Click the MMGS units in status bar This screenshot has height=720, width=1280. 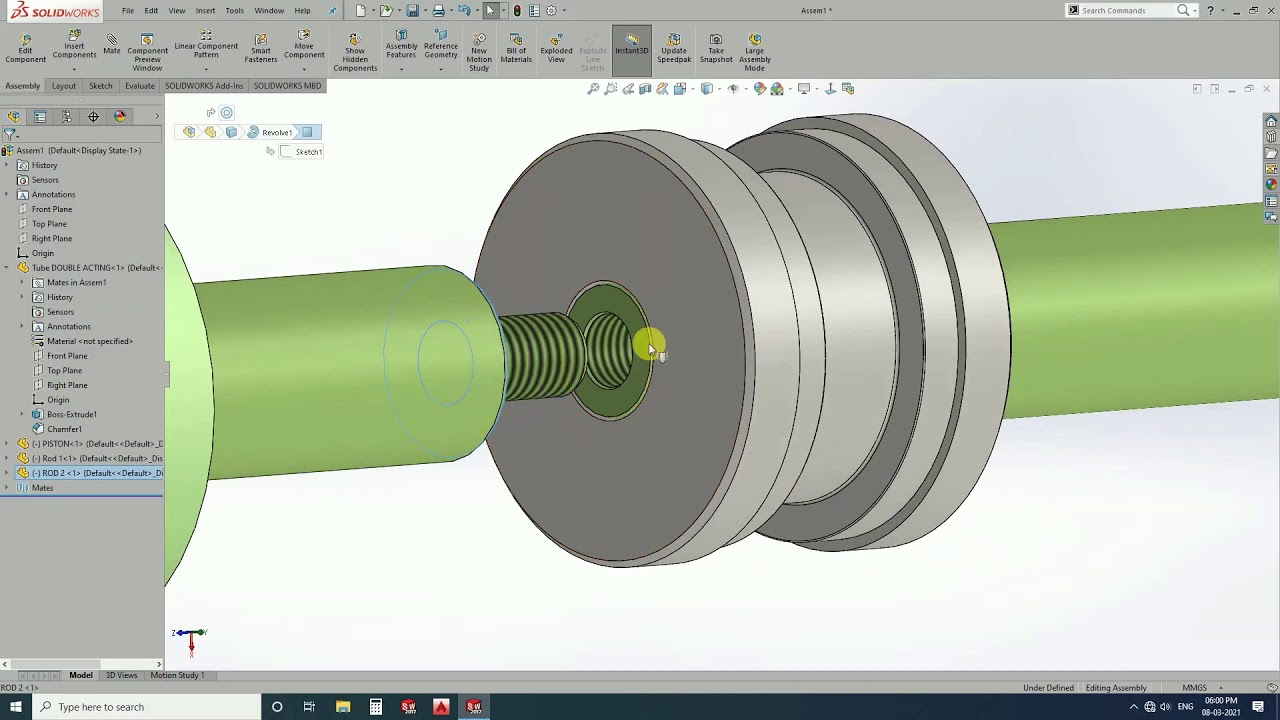click(x=1194, y=688)
